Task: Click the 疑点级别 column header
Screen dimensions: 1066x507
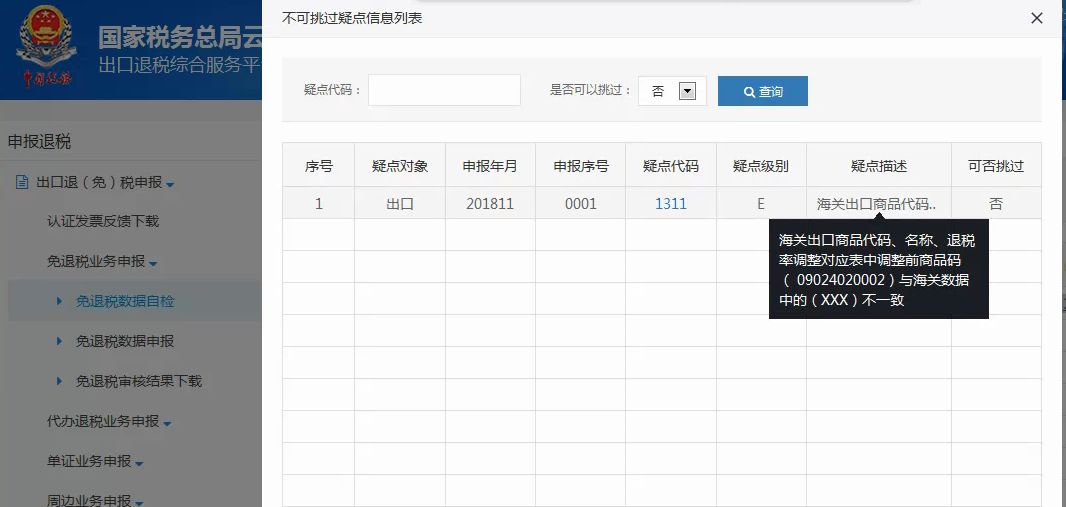Action: pos(761,166)
